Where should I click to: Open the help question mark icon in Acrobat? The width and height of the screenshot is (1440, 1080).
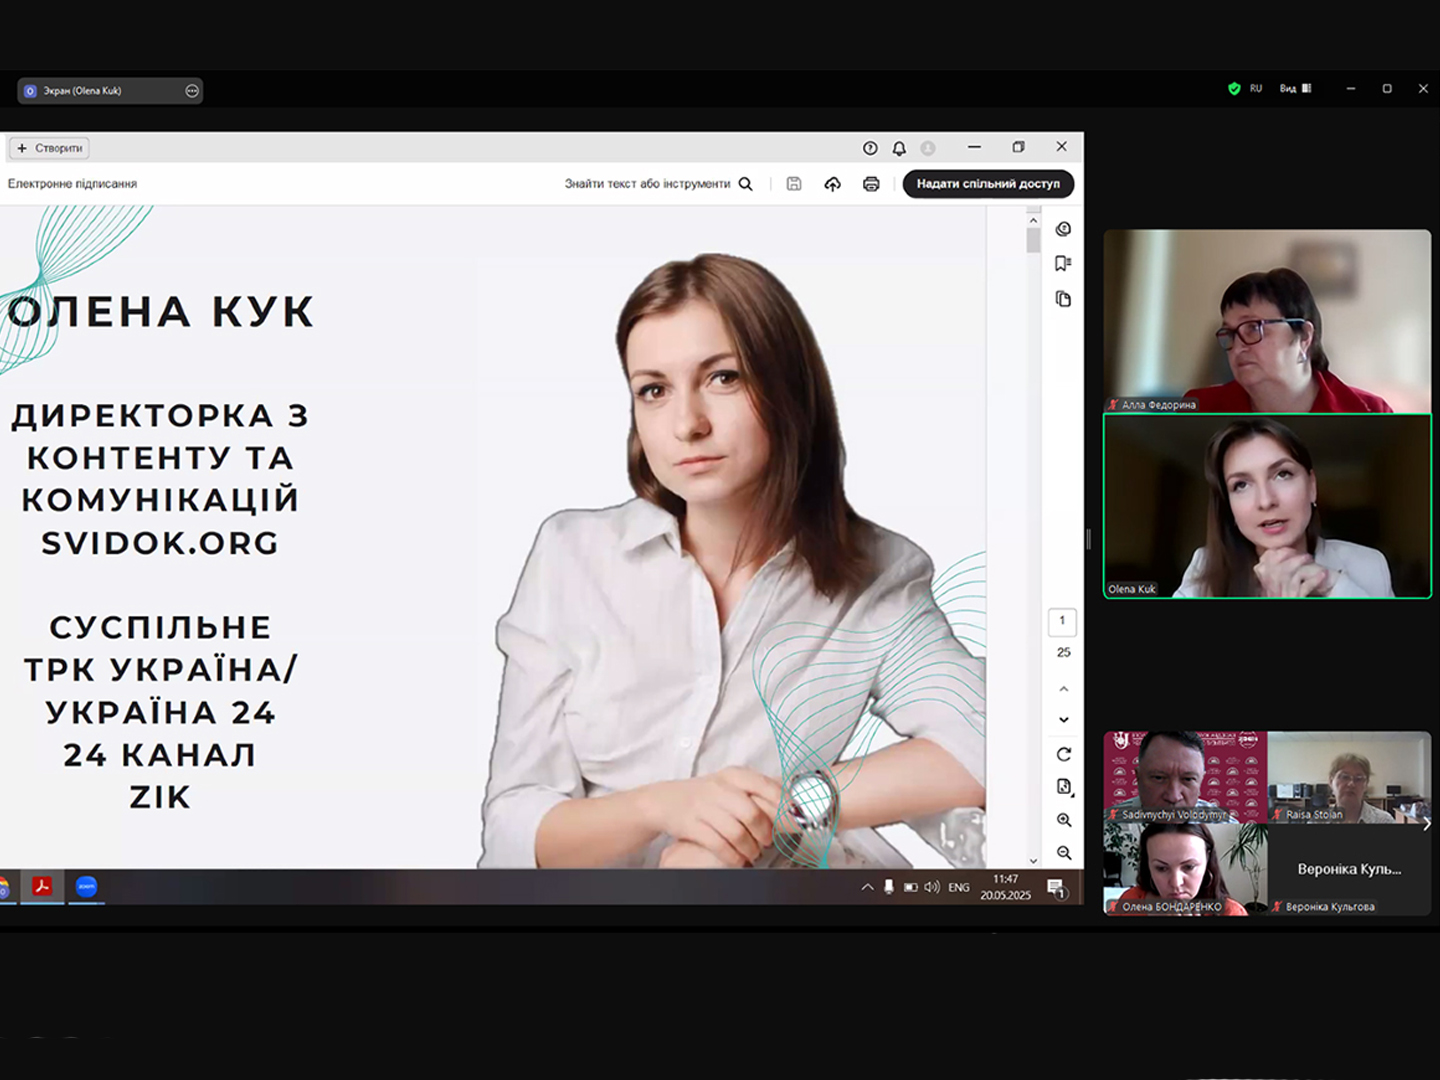pyautogui.click(x=870, y=148)
